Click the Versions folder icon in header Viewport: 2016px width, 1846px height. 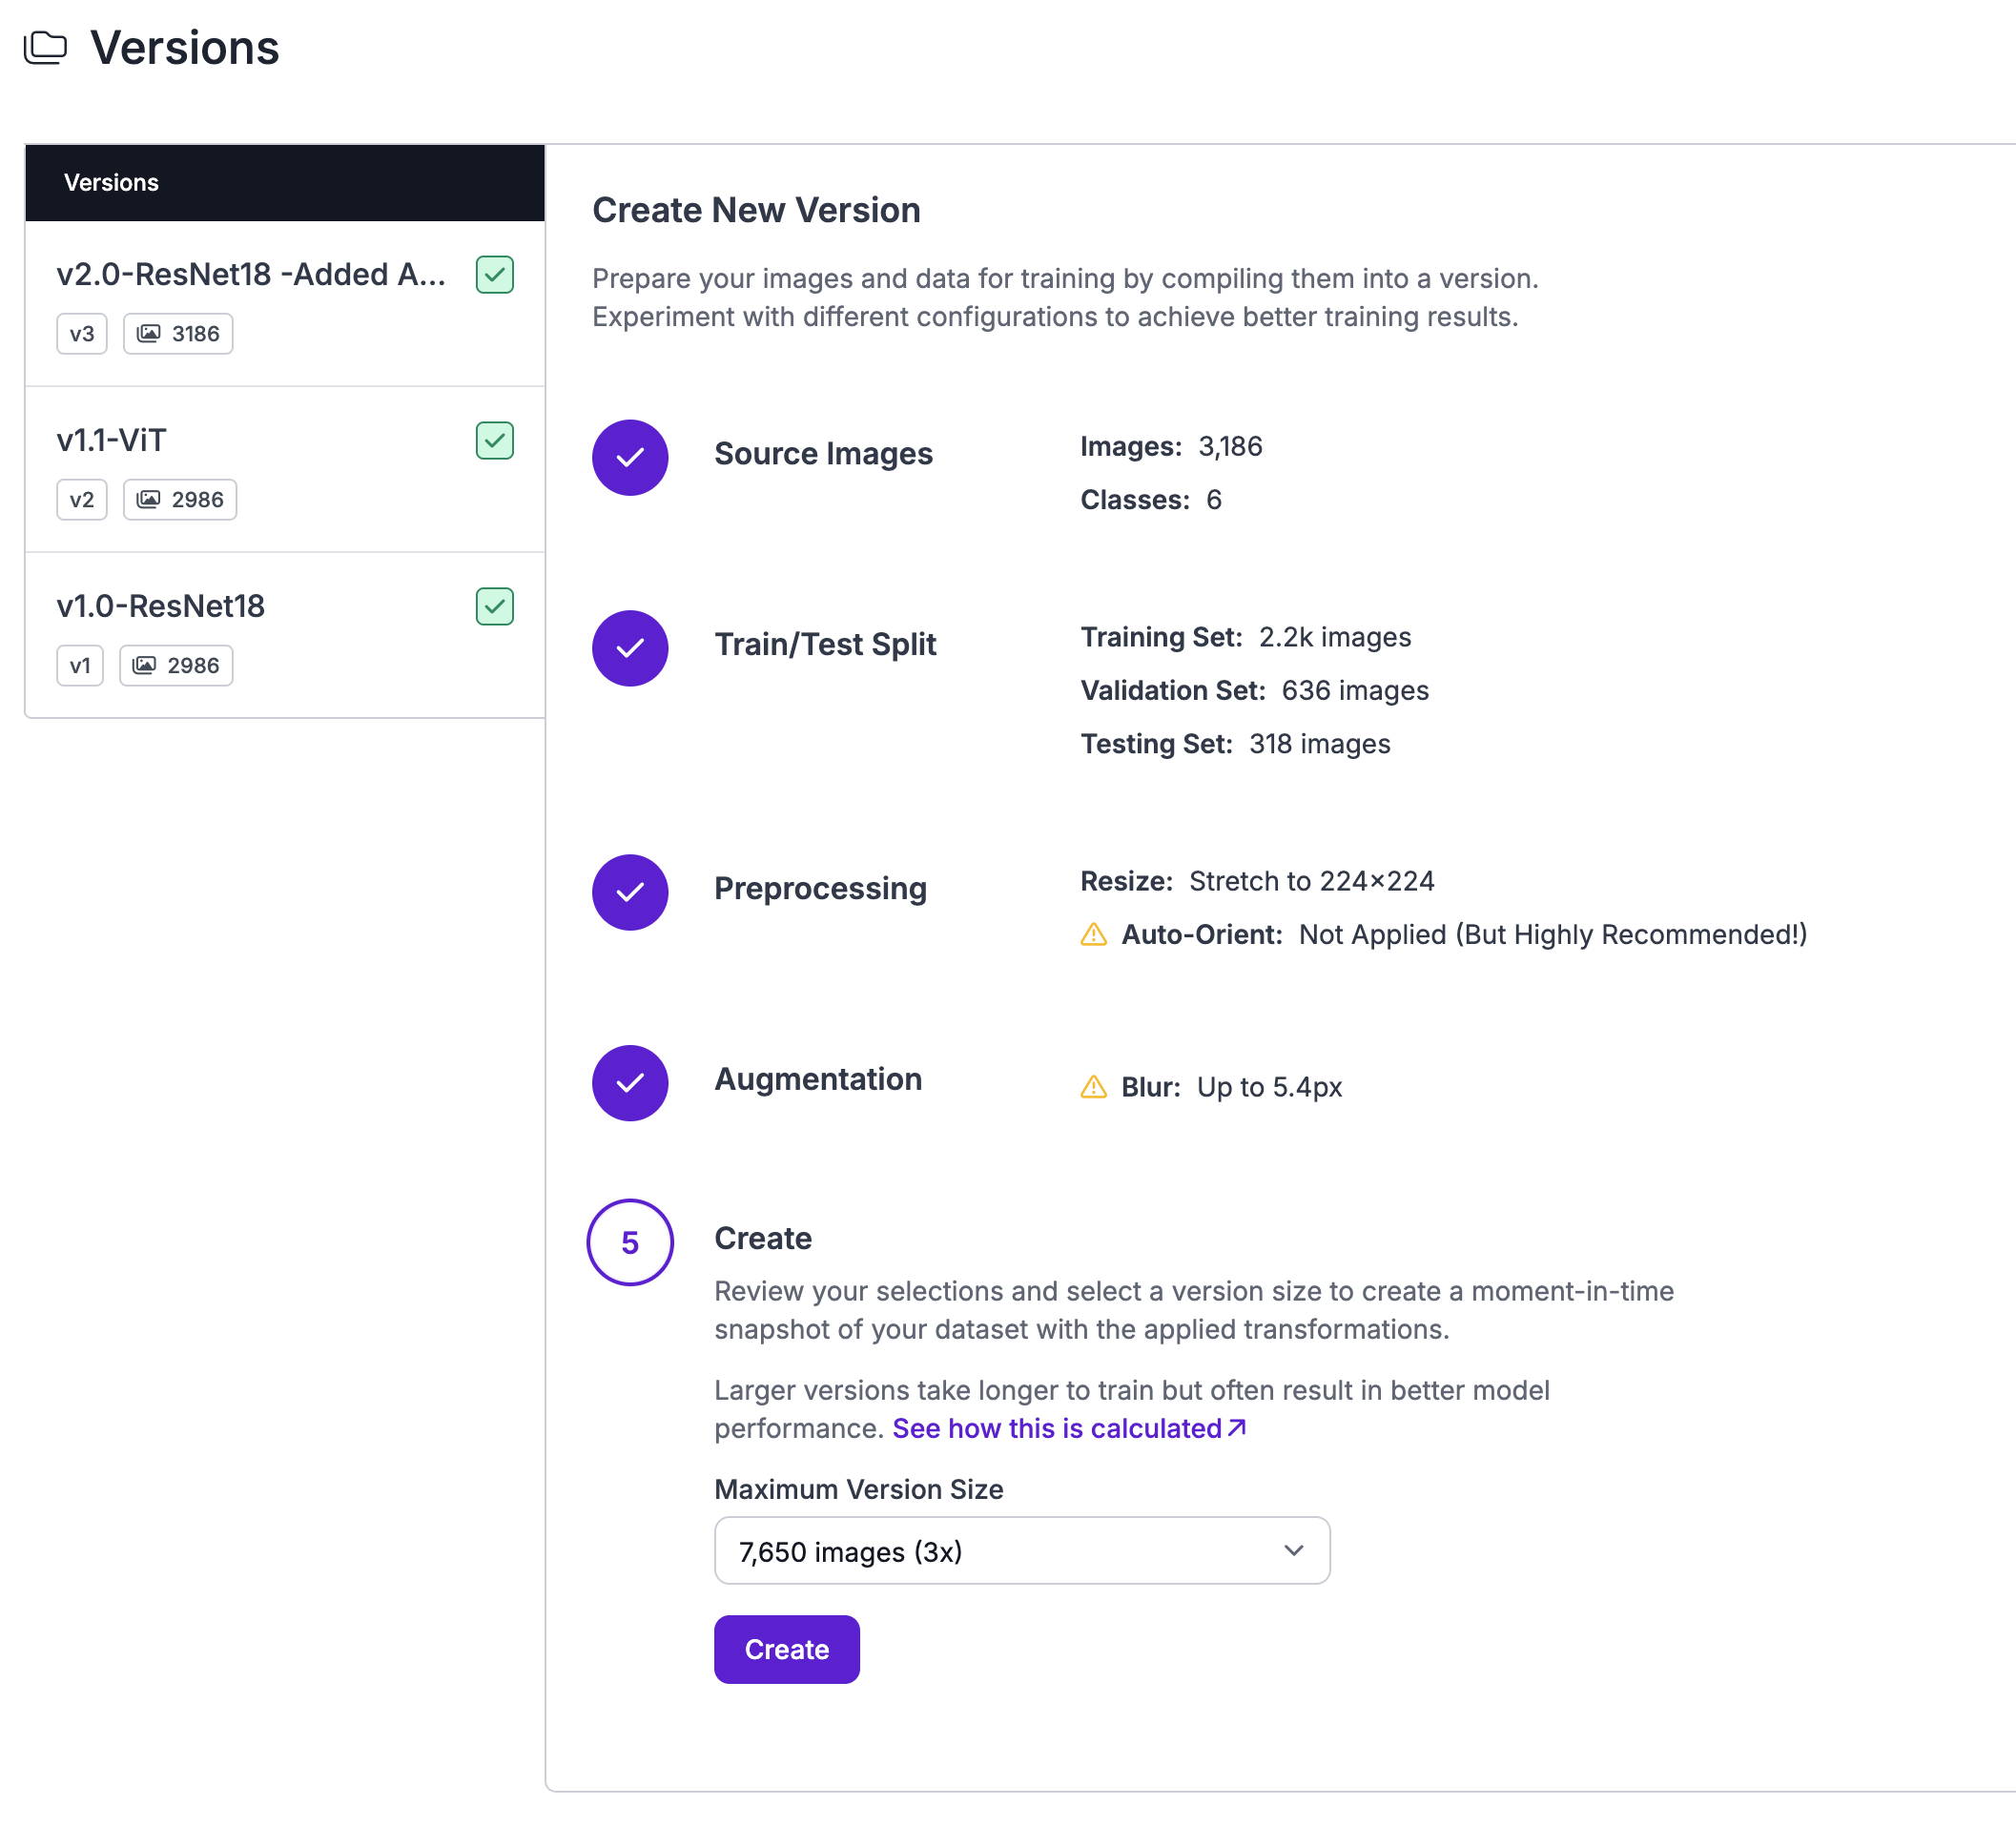pyautogui.click(x=46, y=47)
